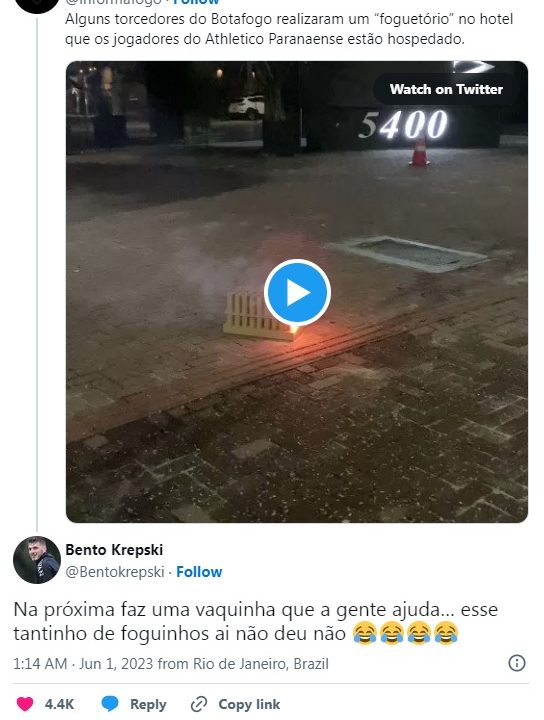The image size is (544, 720).
Task: Click the partially visible Follow link at top
Action: pos(196,2)
